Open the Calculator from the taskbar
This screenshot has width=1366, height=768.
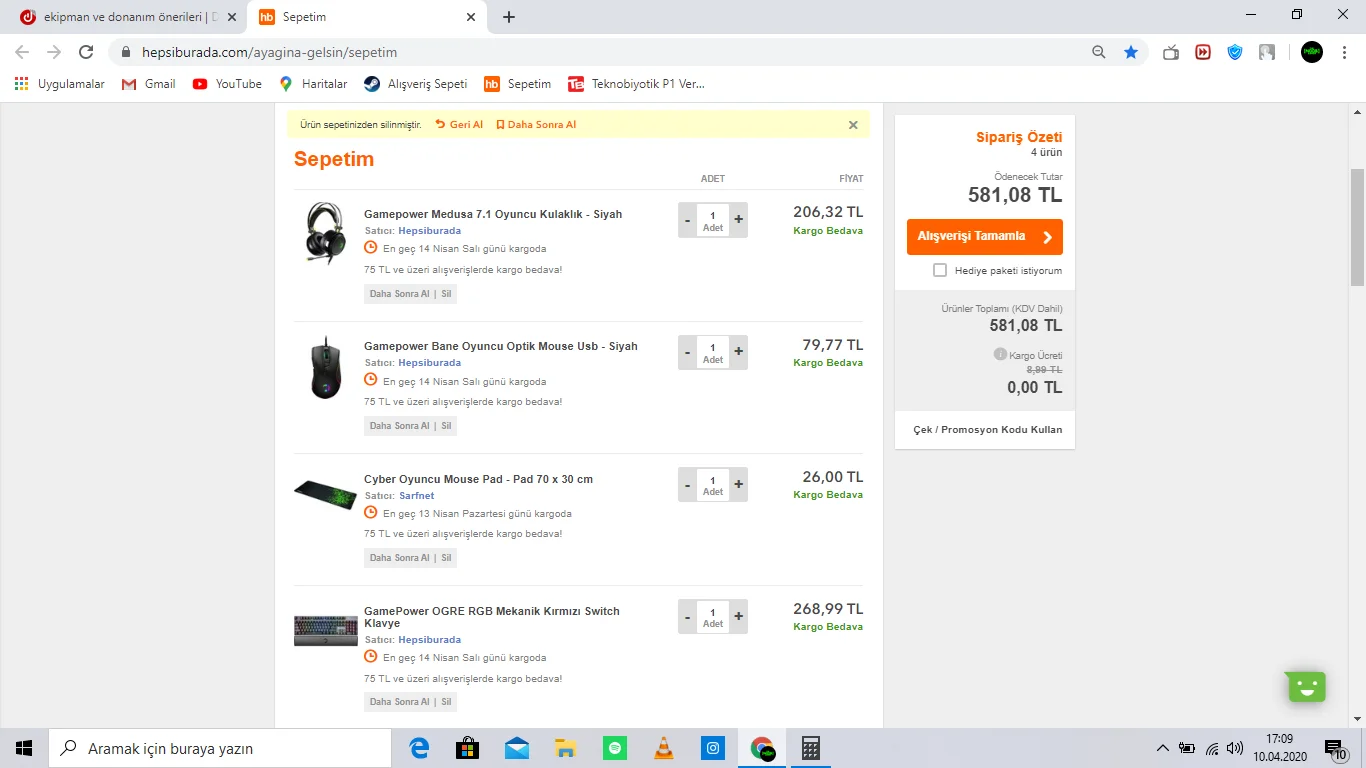pos(811,748)
